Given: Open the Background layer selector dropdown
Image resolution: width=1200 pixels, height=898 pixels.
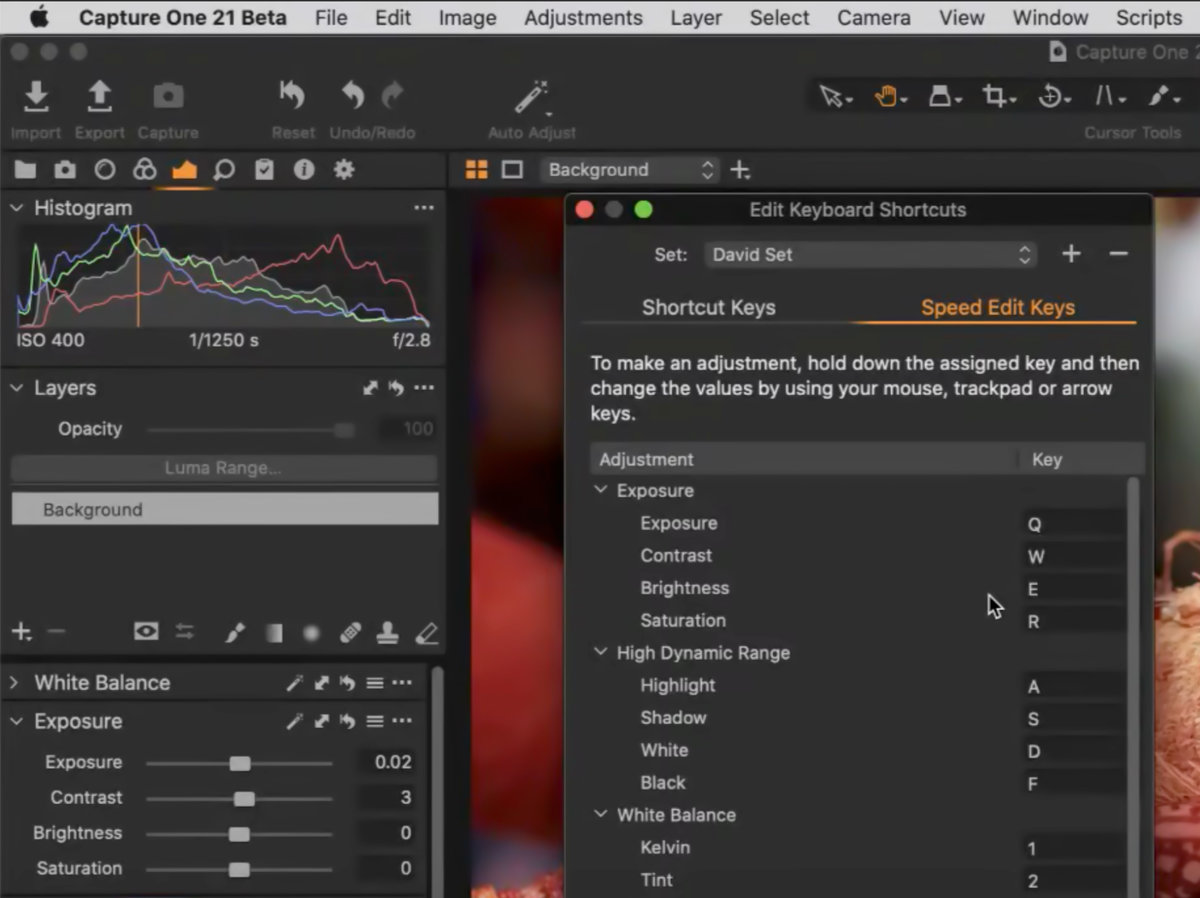Looking at the screenshot, I should click(x=630, y=170).
